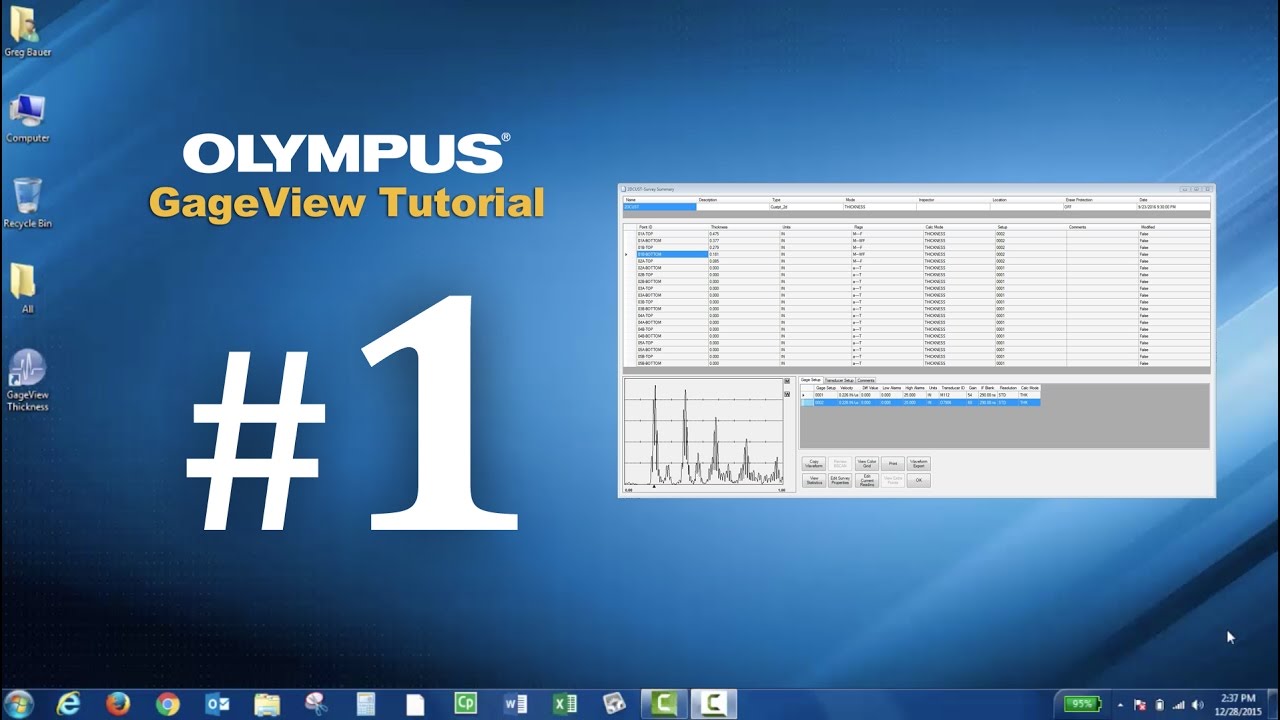
Task: Click inside the waveform A-scan display
Action: pos(702,433)
